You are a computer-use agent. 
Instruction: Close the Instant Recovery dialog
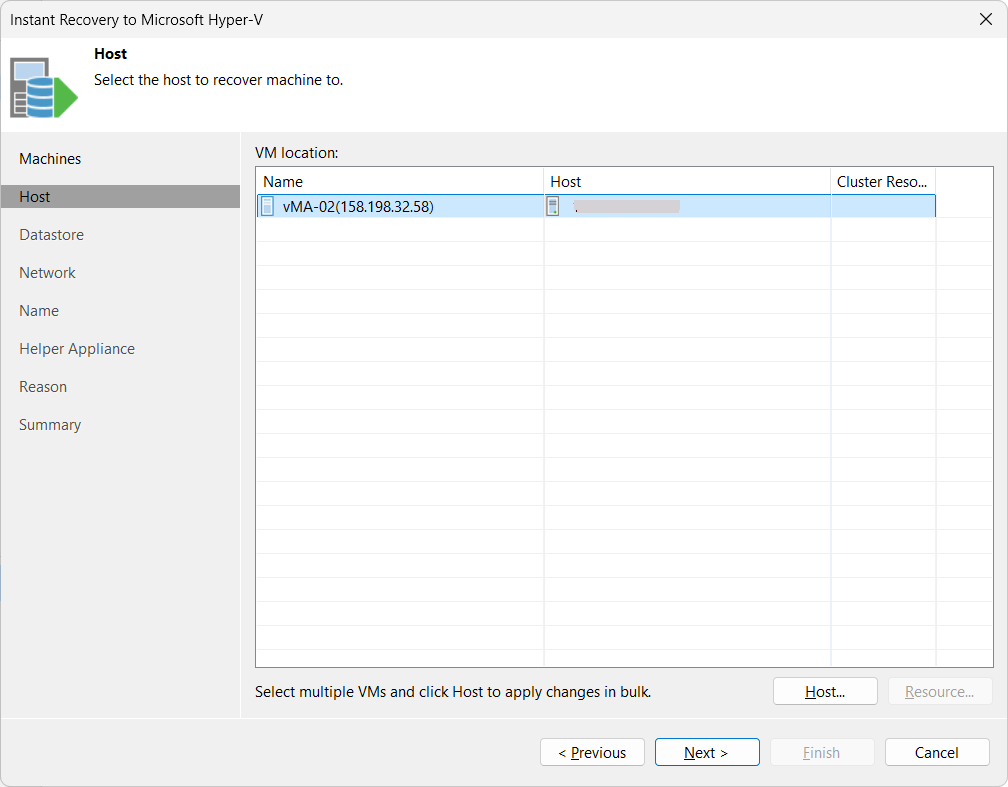tap(986, 19)
